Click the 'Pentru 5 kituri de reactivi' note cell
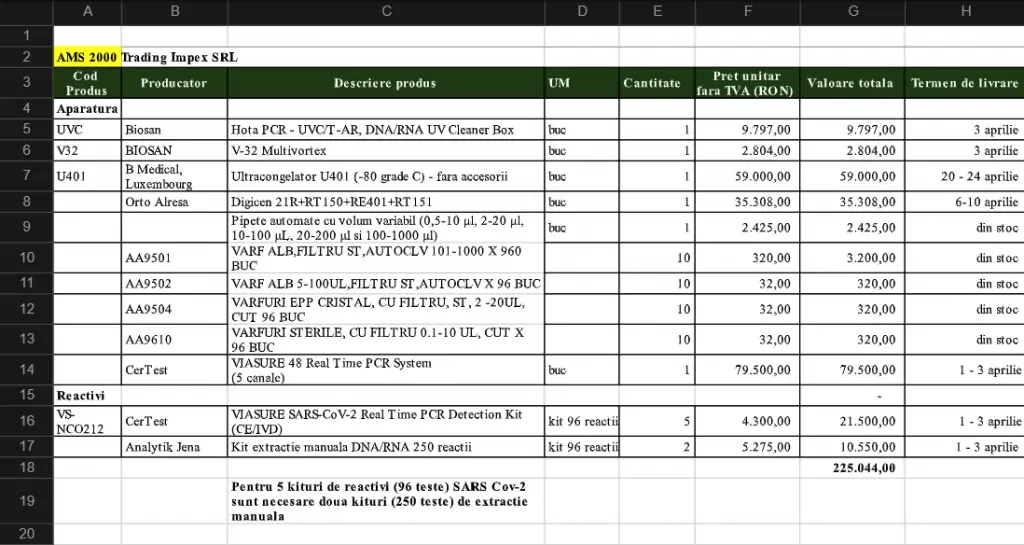The width and height of the screenshot is (1024, 545). pyautogui.click(x=386, y=501)
